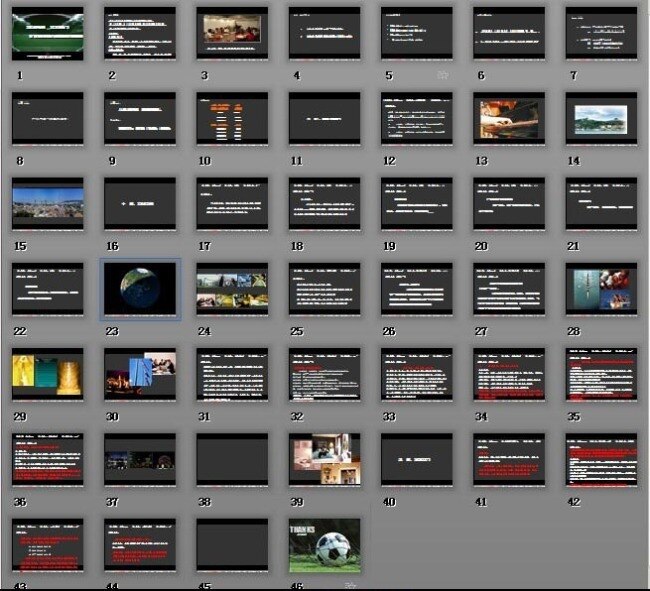Choose slide 19 thumbnail
This screenshot has width=650, height=591.
[x=417, y=204]
